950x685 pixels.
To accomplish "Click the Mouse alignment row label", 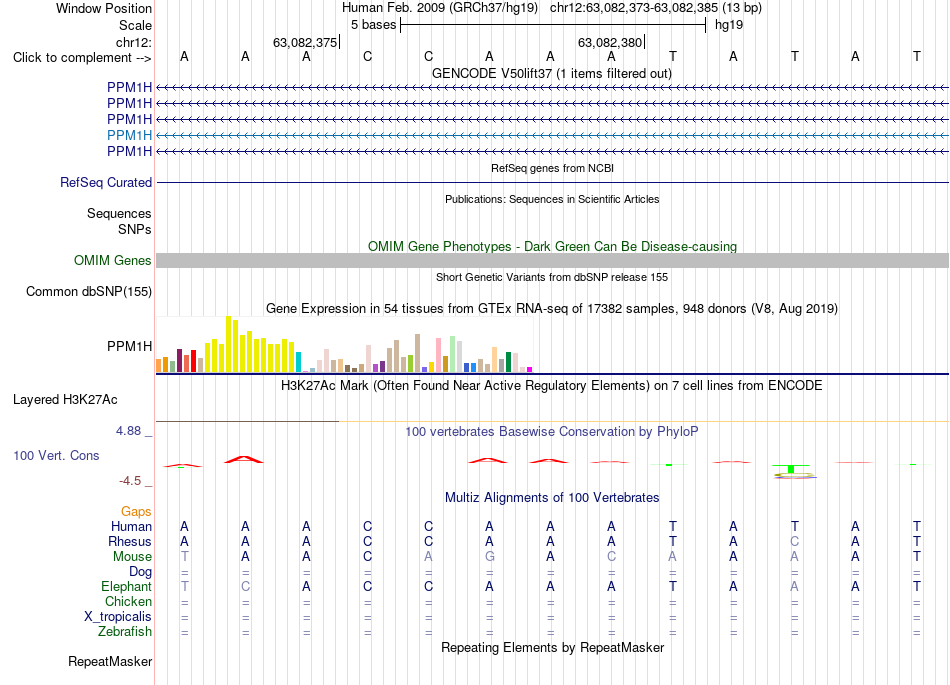I will [x=133, y=557].
